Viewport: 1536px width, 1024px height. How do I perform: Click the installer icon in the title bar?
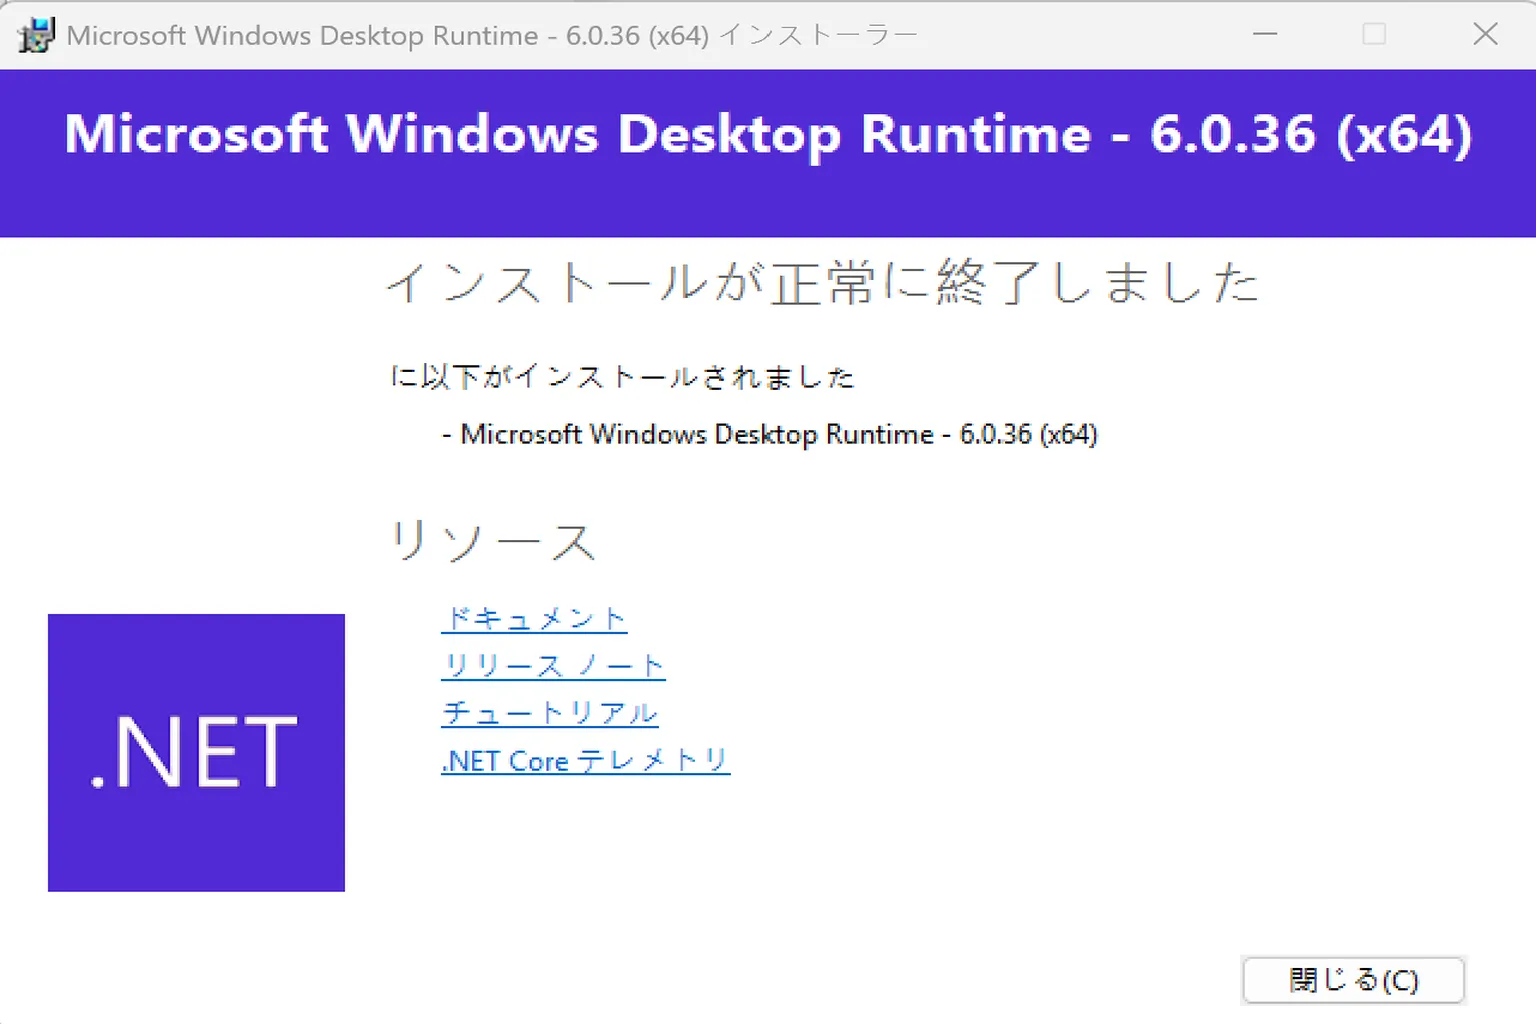(x=36, y=35)
